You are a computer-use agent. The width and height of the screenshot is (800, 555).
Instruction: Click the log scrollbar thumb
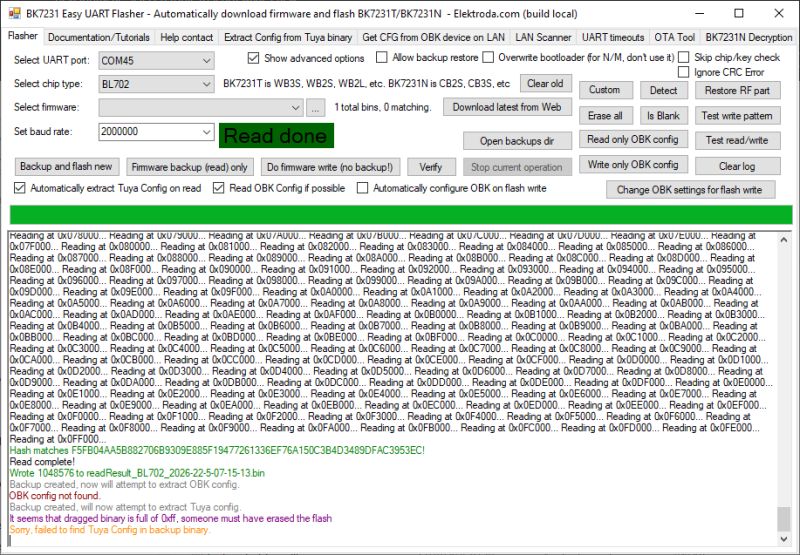pos(784,519)
